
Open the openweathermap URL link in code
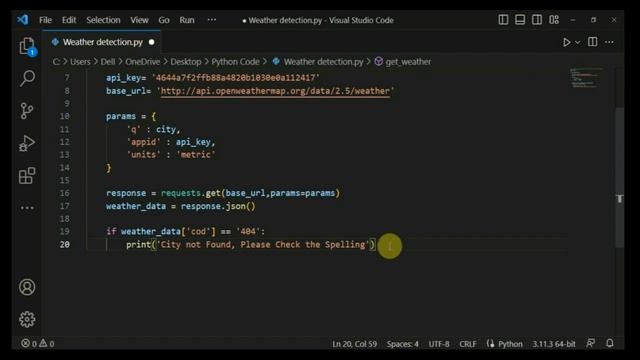point(276,91)
